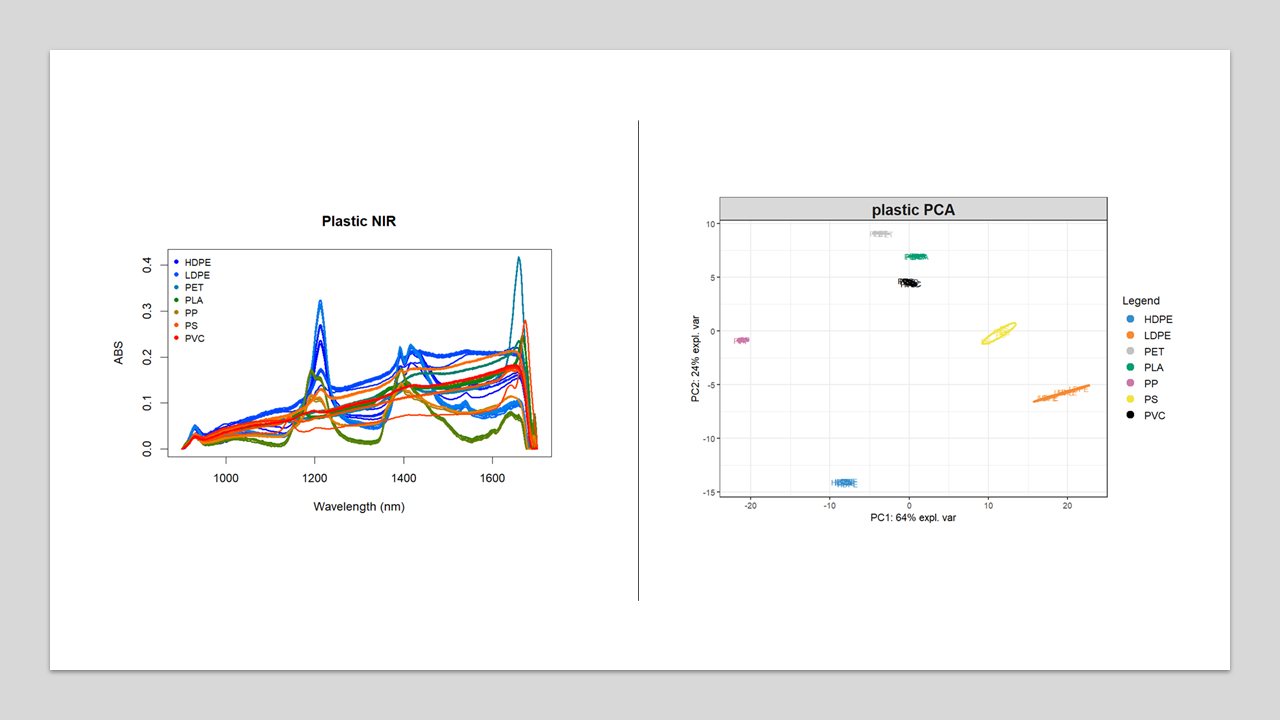This screenshot has width=1280, height=720.
Task: Click the -20 tick on PC1 axis
Action: pos(751,506)
